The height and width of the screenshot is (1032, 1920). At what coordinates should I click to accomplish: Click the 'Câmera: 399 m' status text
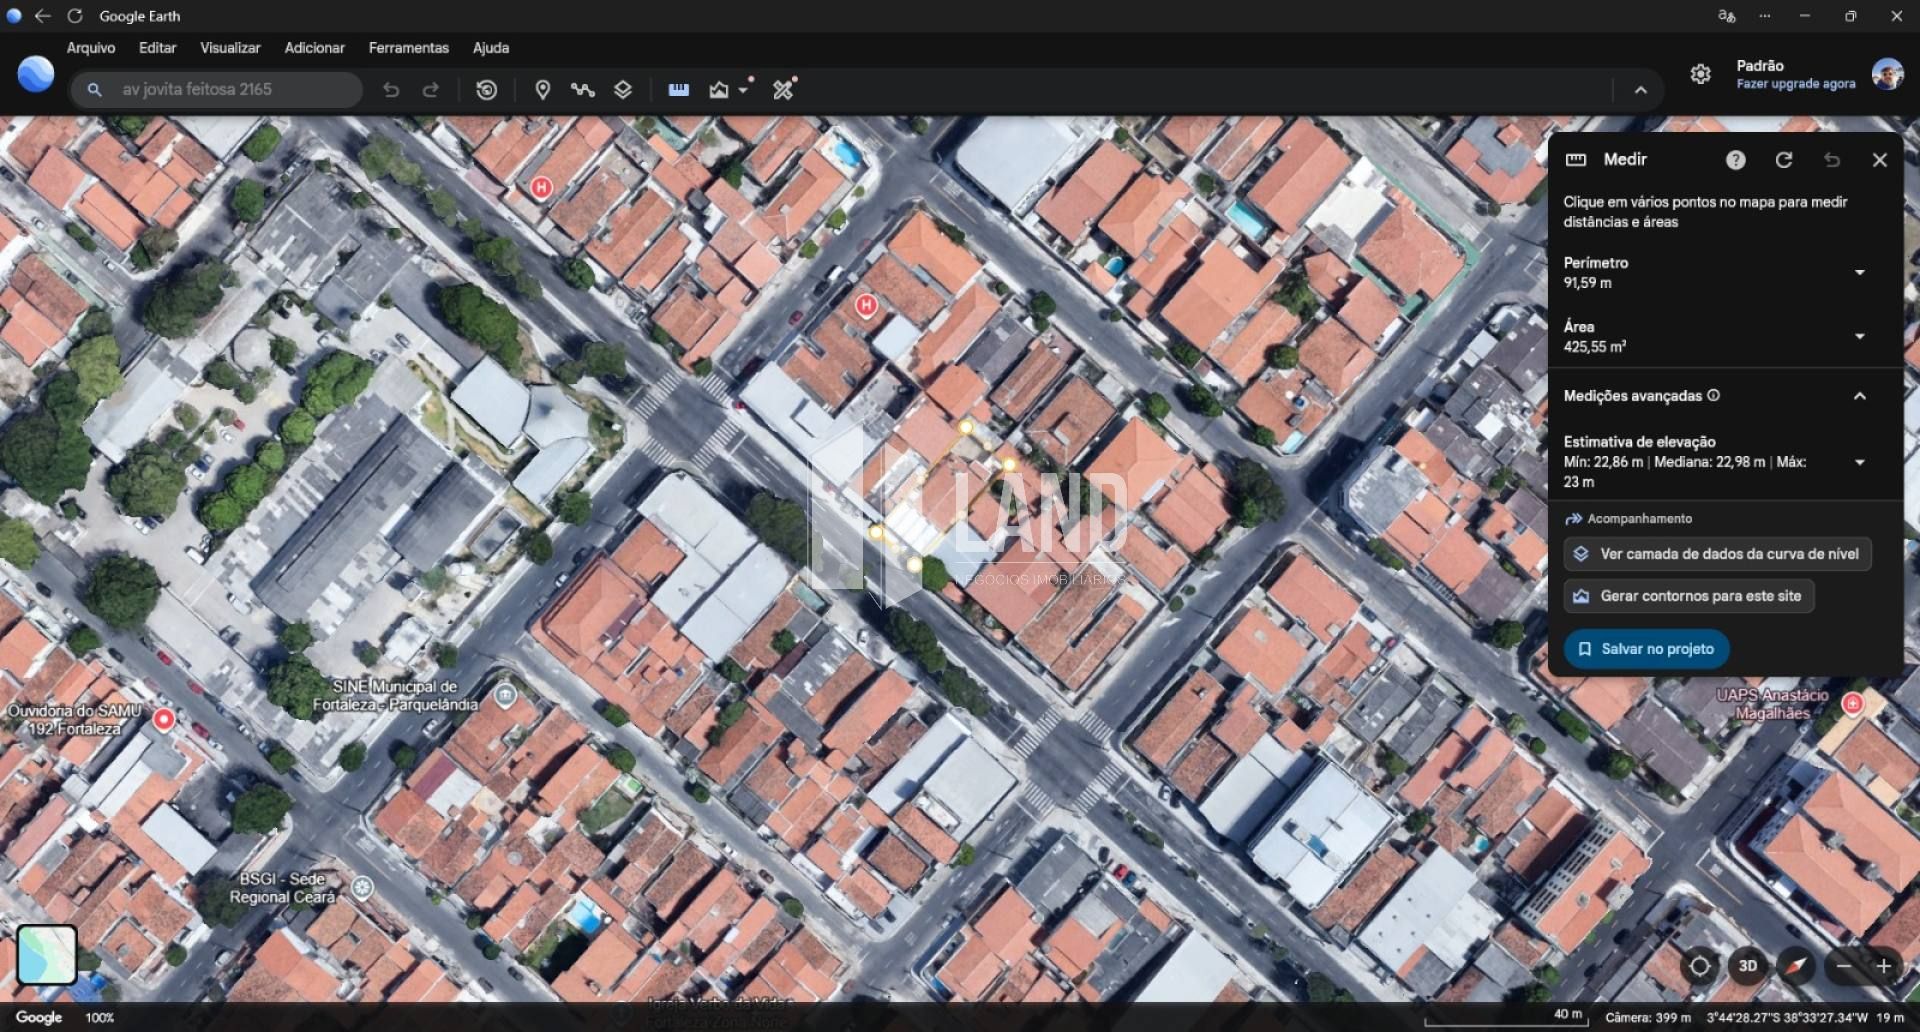click(1647, 1018)
